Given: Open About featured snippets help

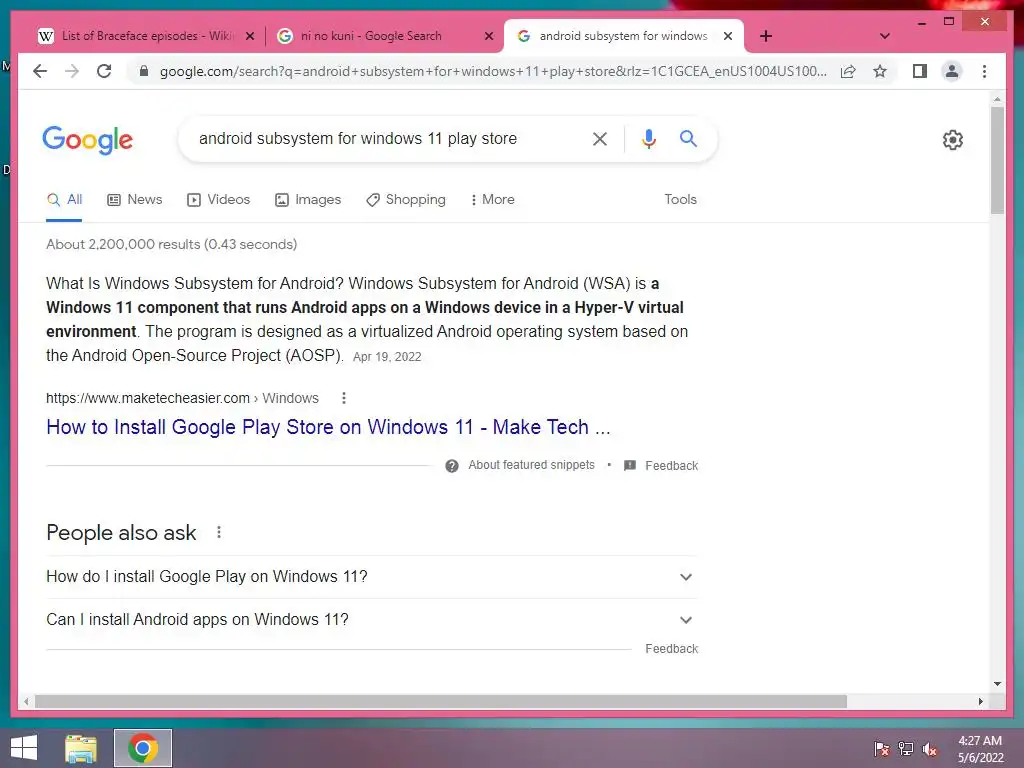Looking at the screenshot, I should click(x=451, y=466).
